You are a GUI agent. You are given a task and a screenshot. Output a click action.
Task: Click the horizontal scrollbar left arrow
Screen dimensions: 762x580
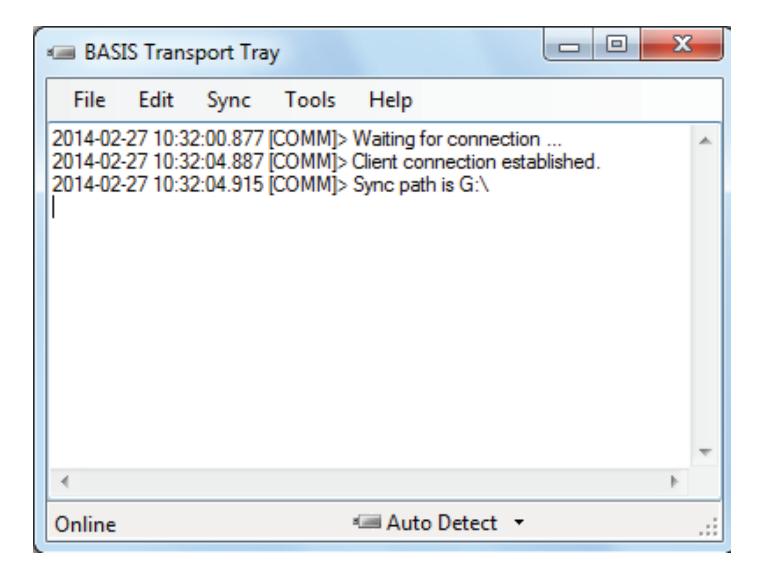[x=65, y=481]
